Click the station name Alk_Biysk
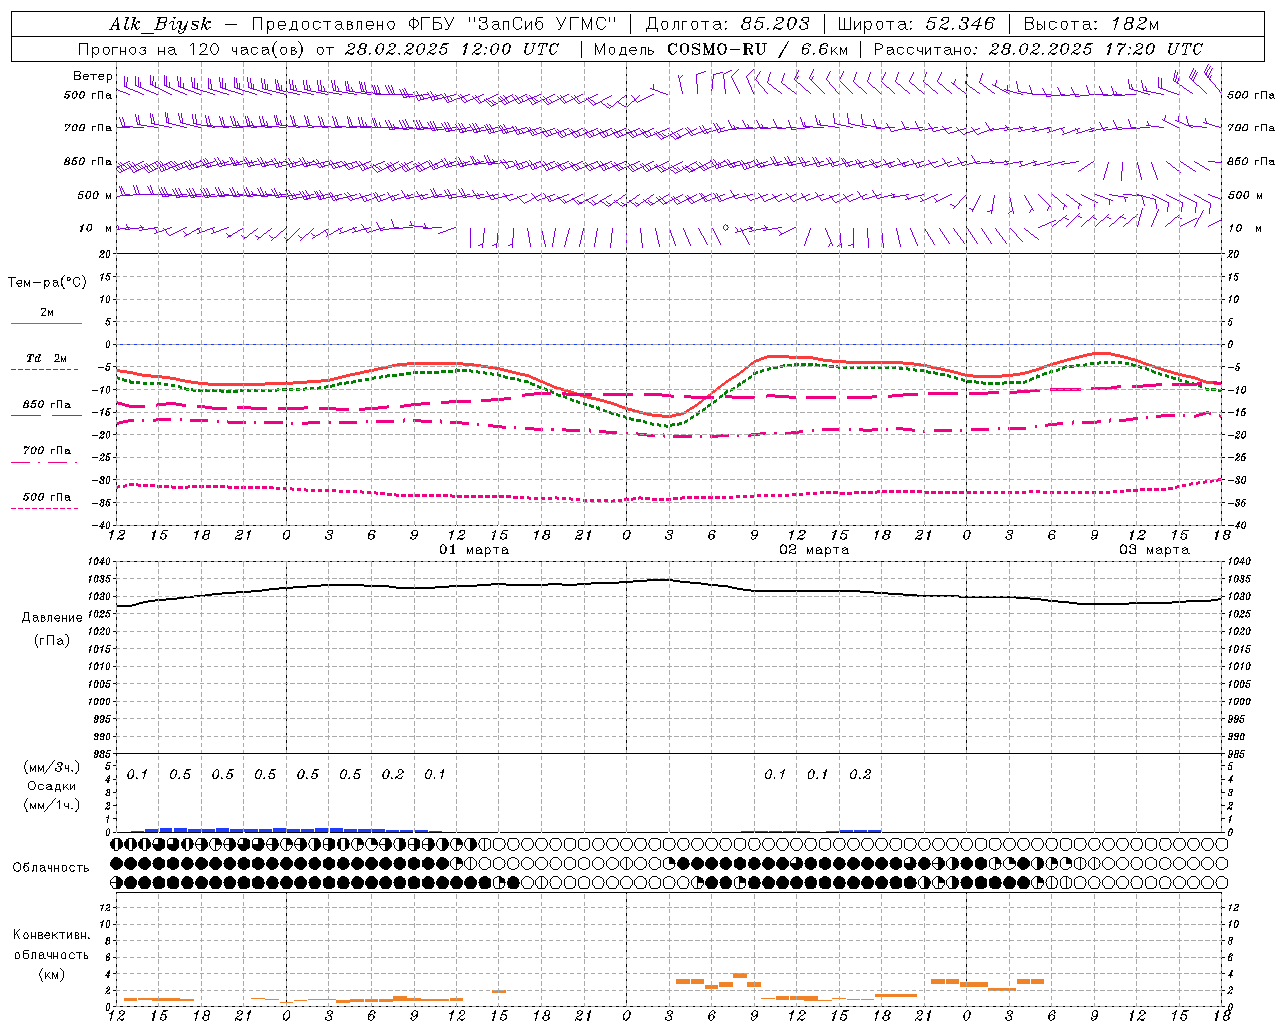 pos(161,24)
